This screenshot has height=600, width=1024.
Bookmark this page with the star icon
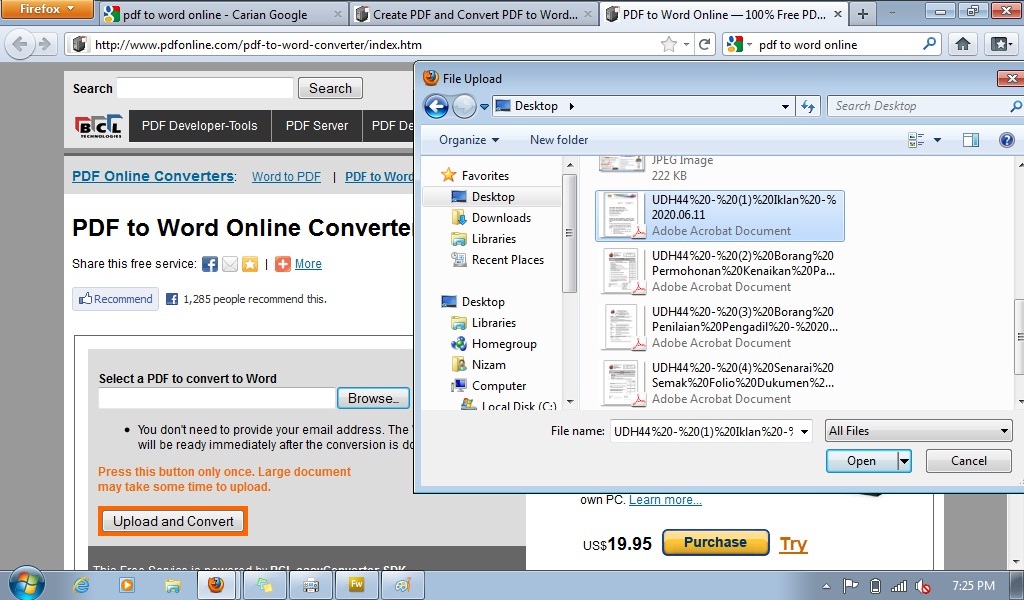click(669, 44)
